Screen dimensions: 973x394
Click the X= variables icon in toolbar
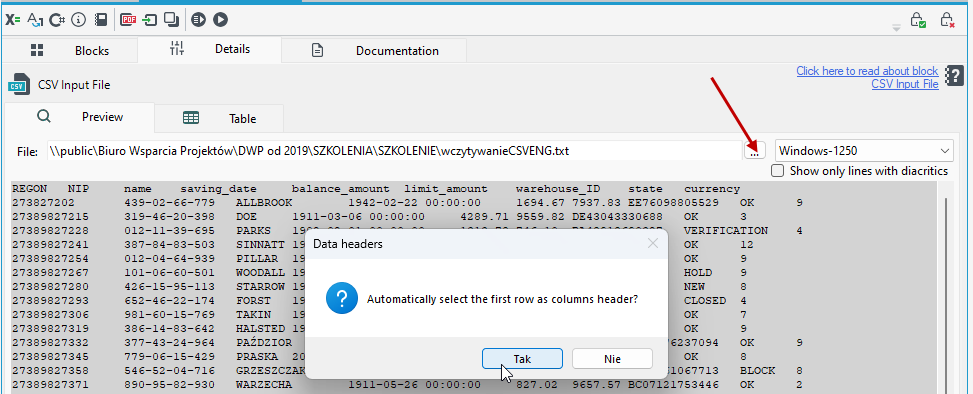coord(13,20)
